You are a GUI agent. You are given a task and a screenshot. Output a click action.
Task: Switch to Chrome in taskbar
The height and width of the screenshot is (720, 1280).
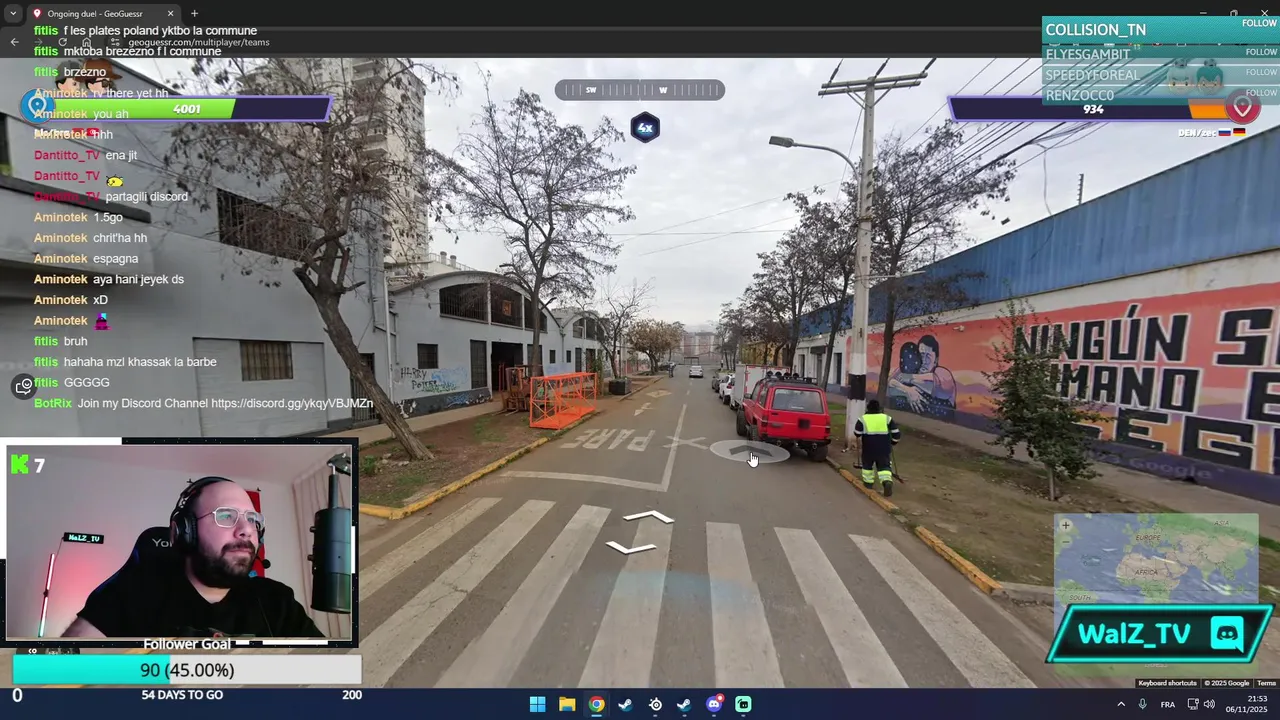(596, 704)
